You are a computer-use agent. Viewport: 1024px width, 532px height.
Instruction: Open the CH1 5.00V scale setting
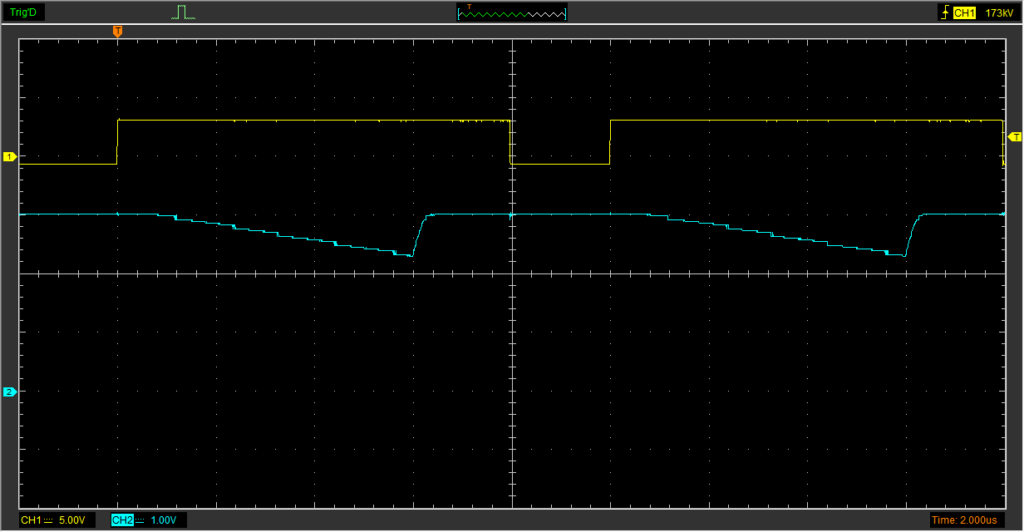(x=73, y=520)
